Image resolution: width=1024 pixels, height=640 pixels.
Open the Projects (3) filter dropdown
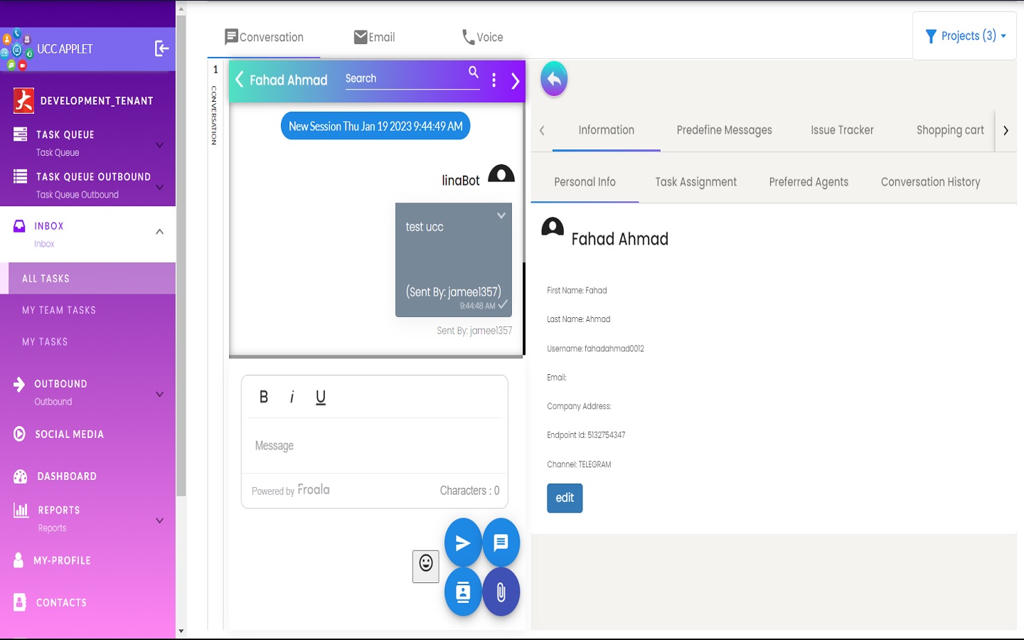(964, 36)
